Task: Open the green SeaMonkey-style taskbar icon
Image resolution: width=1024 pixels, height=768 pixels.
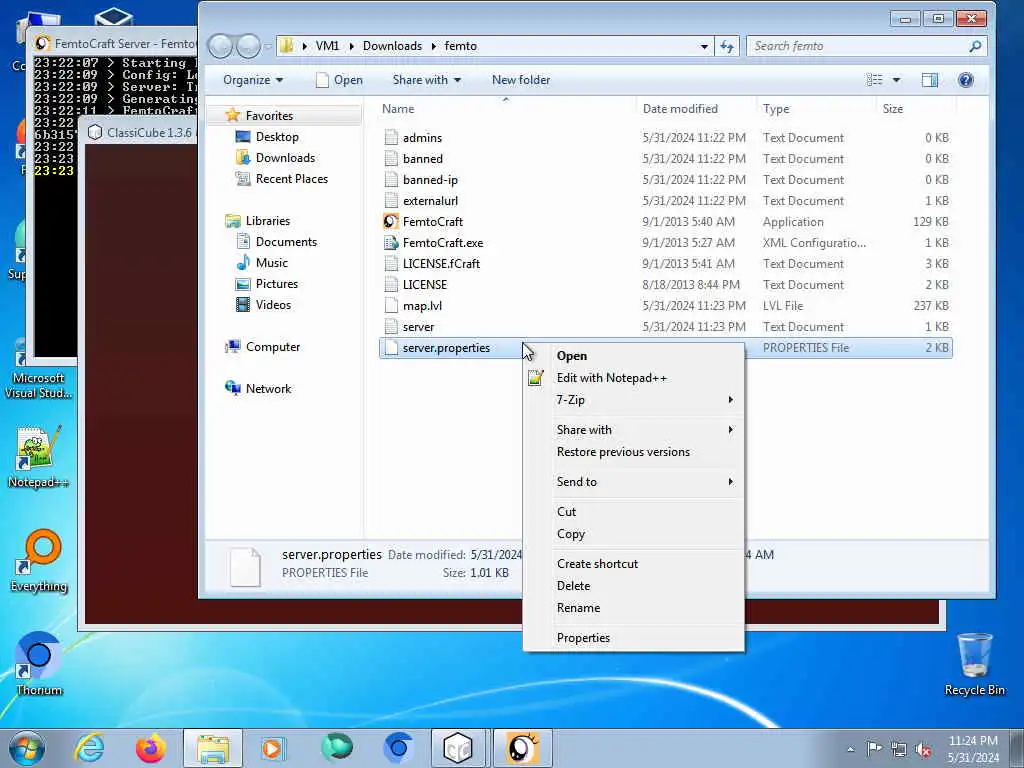Action: 336,748
